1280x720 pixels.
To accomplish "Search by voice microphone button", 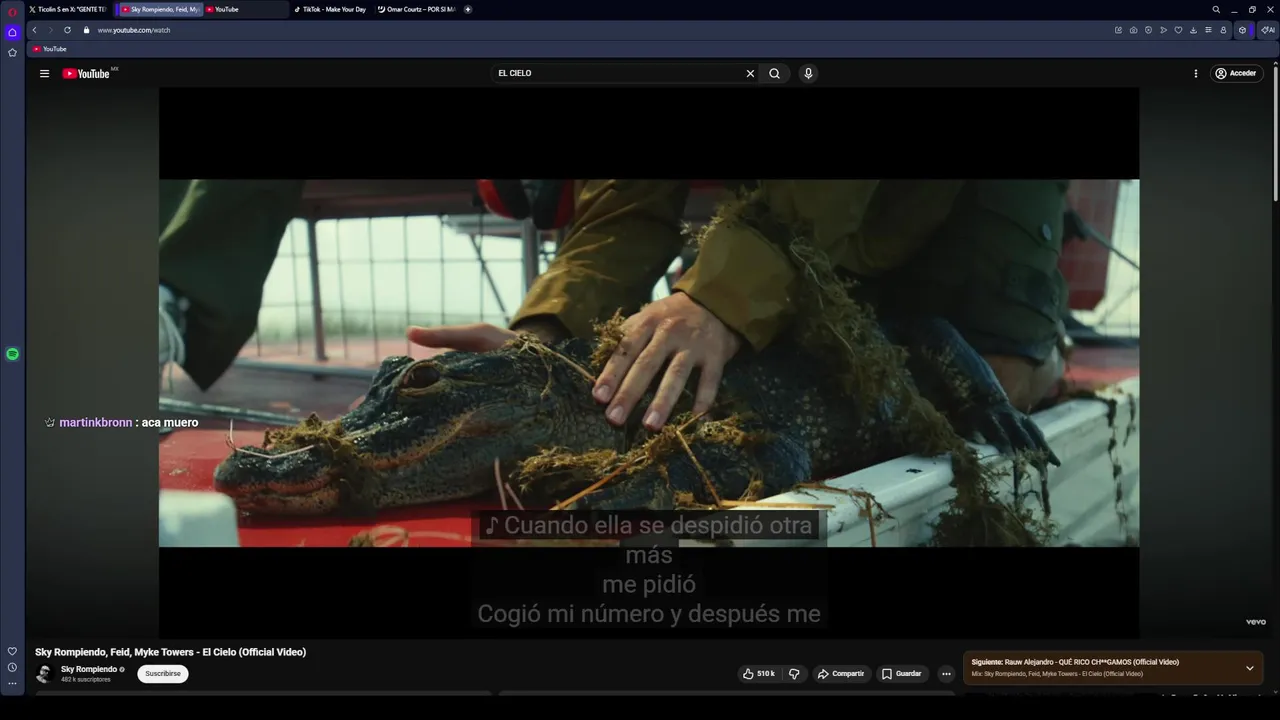I will click(808, 73).
